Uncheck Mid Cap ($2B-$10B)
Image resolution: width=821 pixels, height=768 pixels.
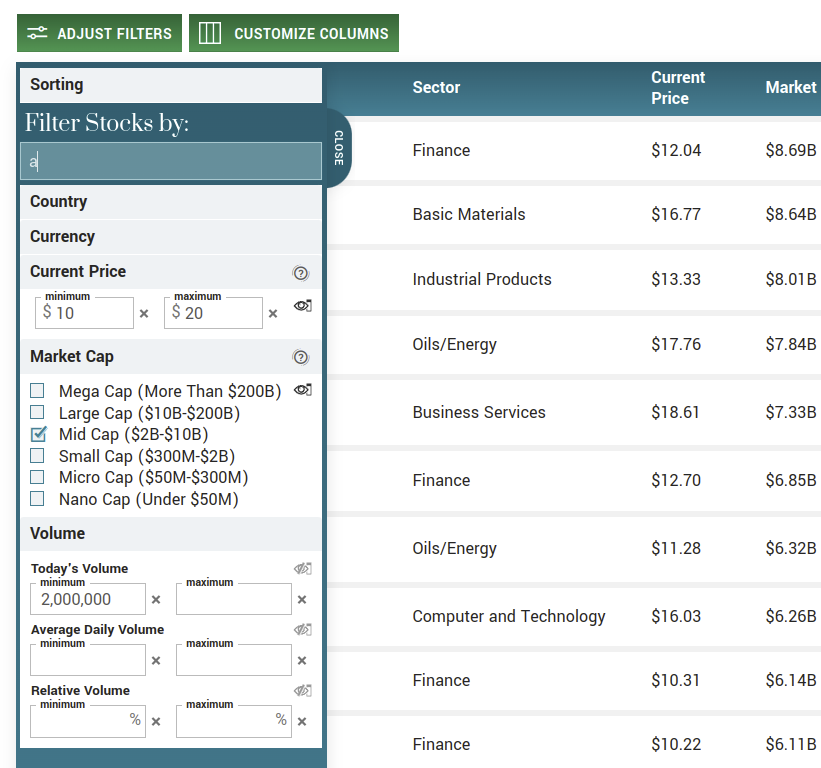coord(37,435)
